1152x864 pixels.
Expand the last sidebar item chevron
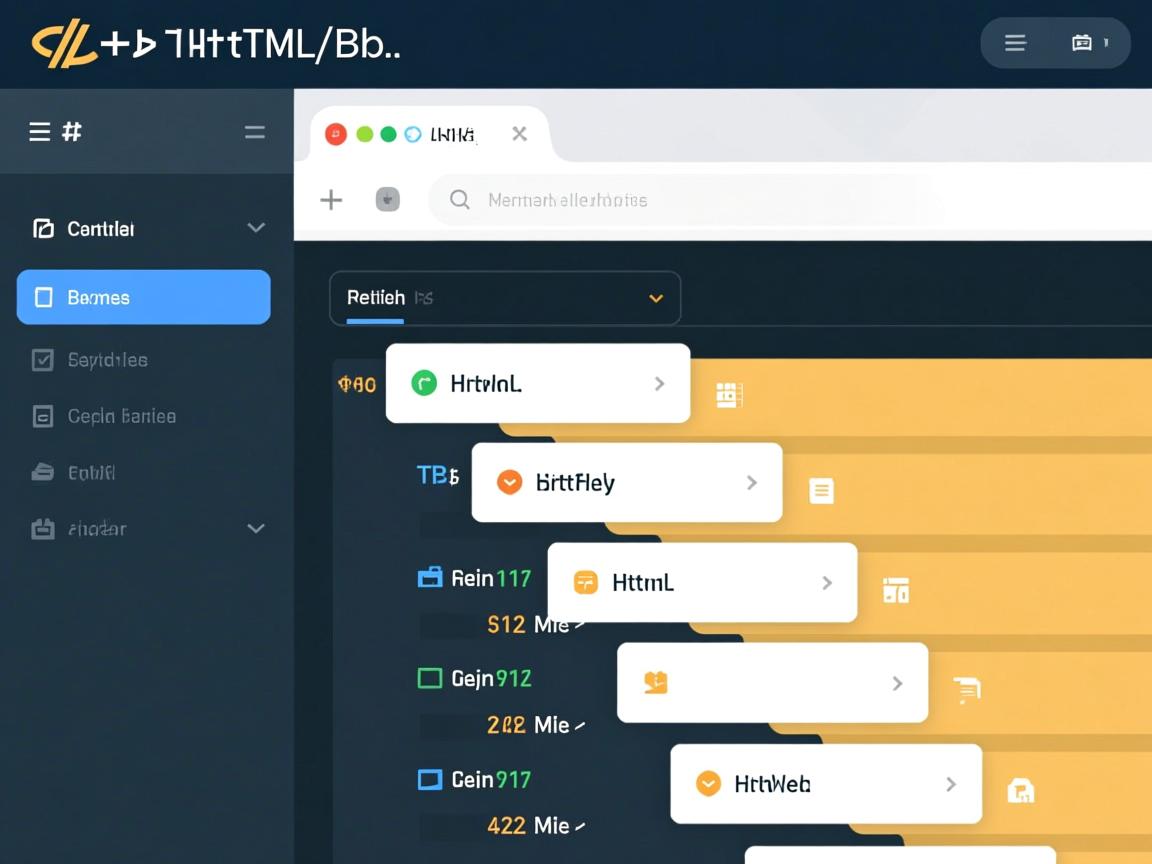(256, 528)
